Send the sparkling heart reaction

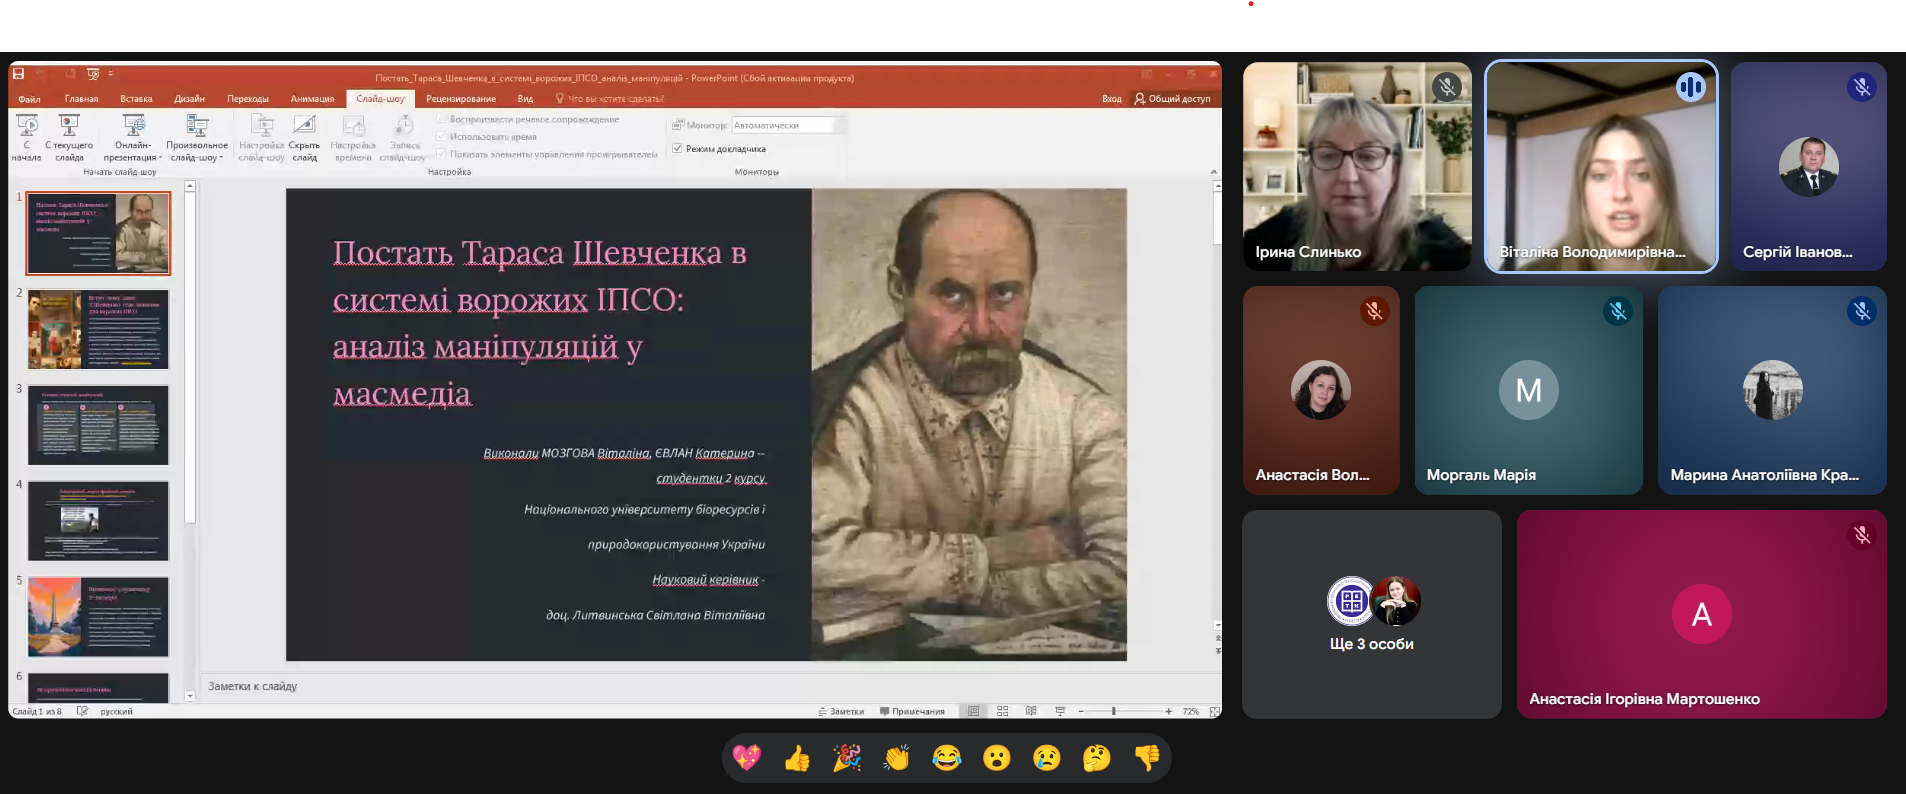tap(747, 758)
